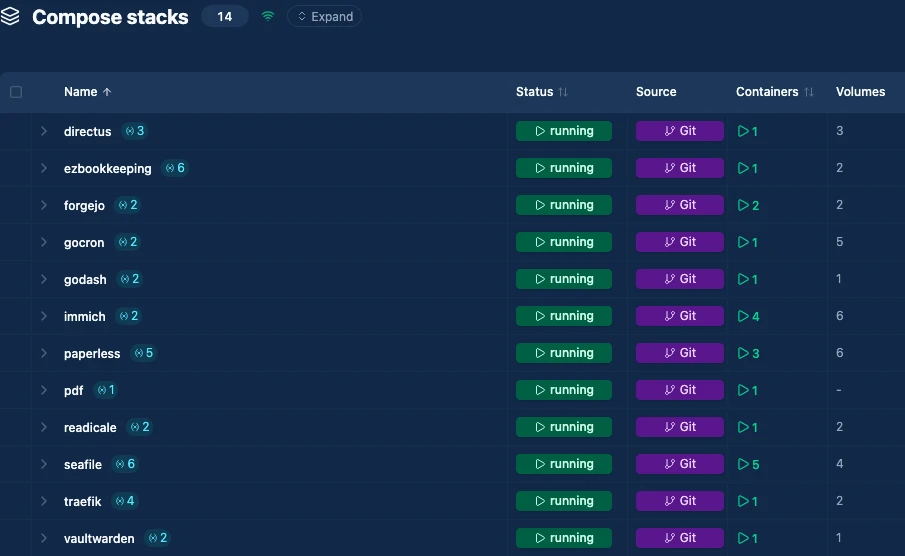The height and width of the screenshot is (556, 905).
Task: Open the readicale stack name link
Action: point(90,427)
